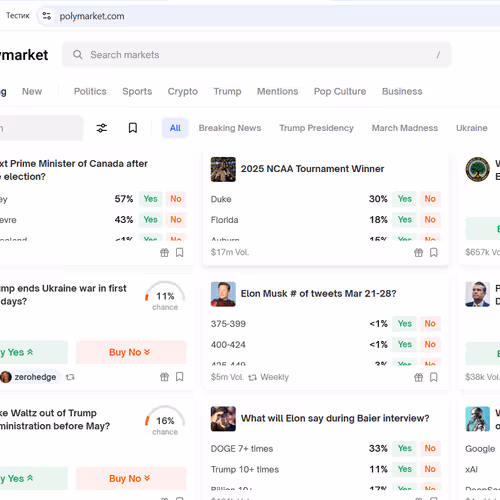Click the polymarket.com address bar URL
Image resolution: width=500 pixels, height=500 pixels.
92,16
